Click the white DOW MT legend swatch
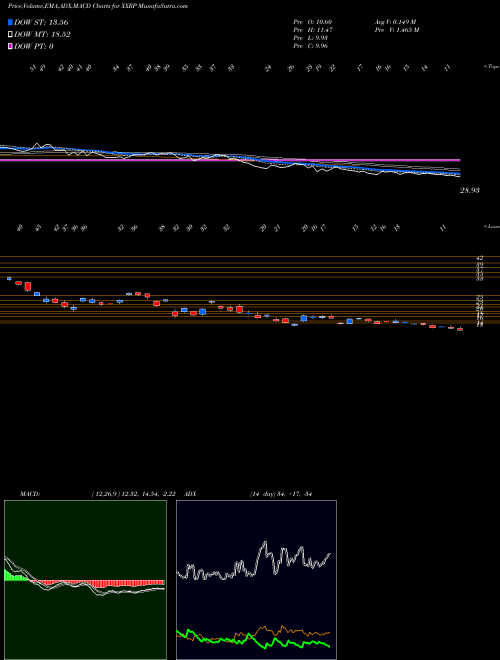Viewport: 500px width, 660px height. click(10, 35)
